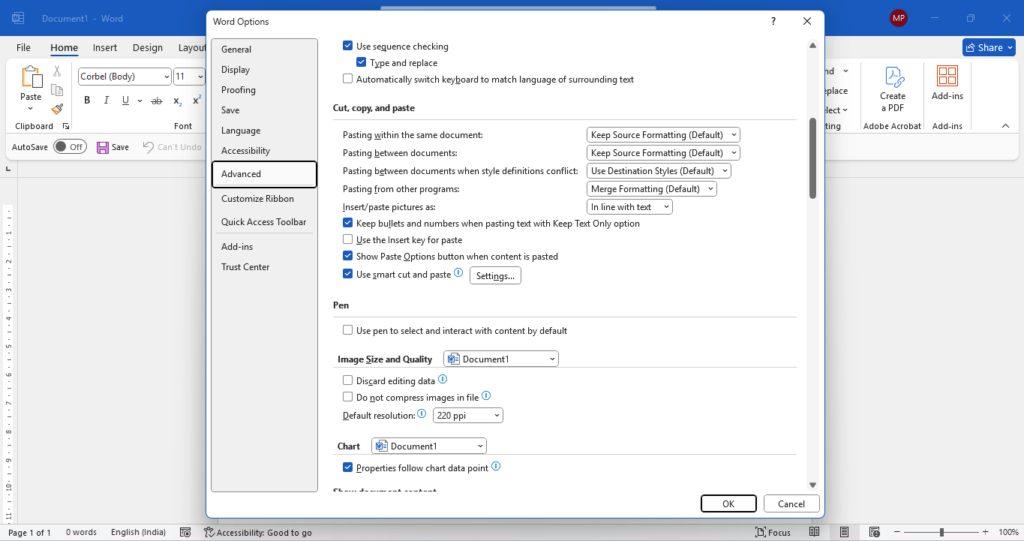Uncheck Show Paste Options button checkbox
The image size is (1024, 541).
(347, 256)
